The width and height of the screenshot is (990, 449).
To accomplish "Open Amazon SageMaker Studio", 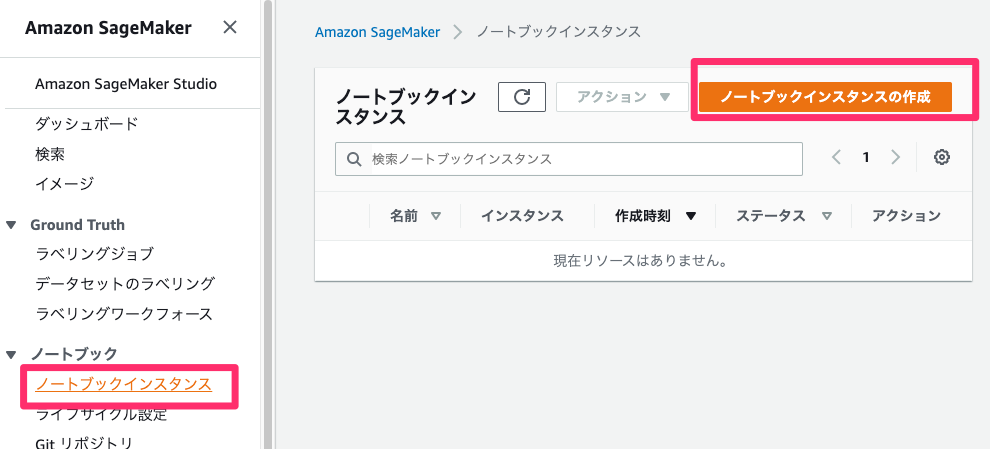I will pyautogui.click(x=126, y=84).
